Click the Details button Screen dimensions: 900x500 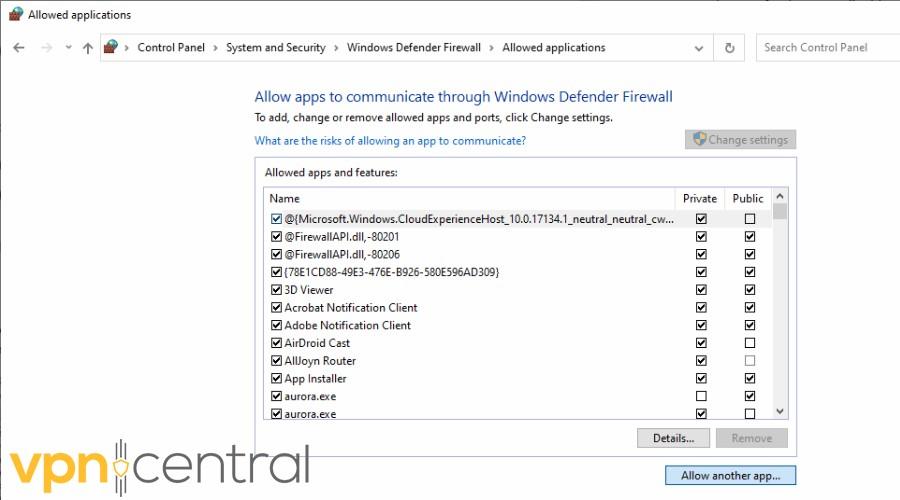pyautogui.click(x=673, y=438)
